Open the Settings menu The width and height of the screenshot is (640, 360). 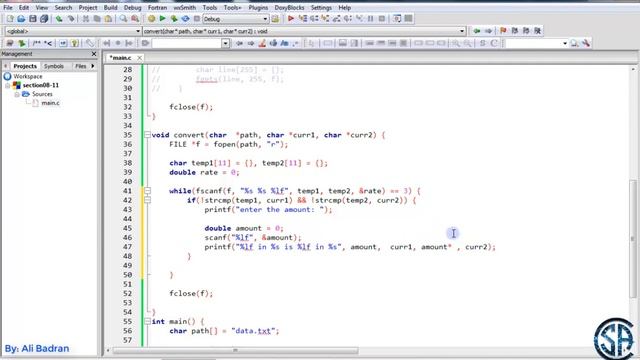tap(321, 7)
